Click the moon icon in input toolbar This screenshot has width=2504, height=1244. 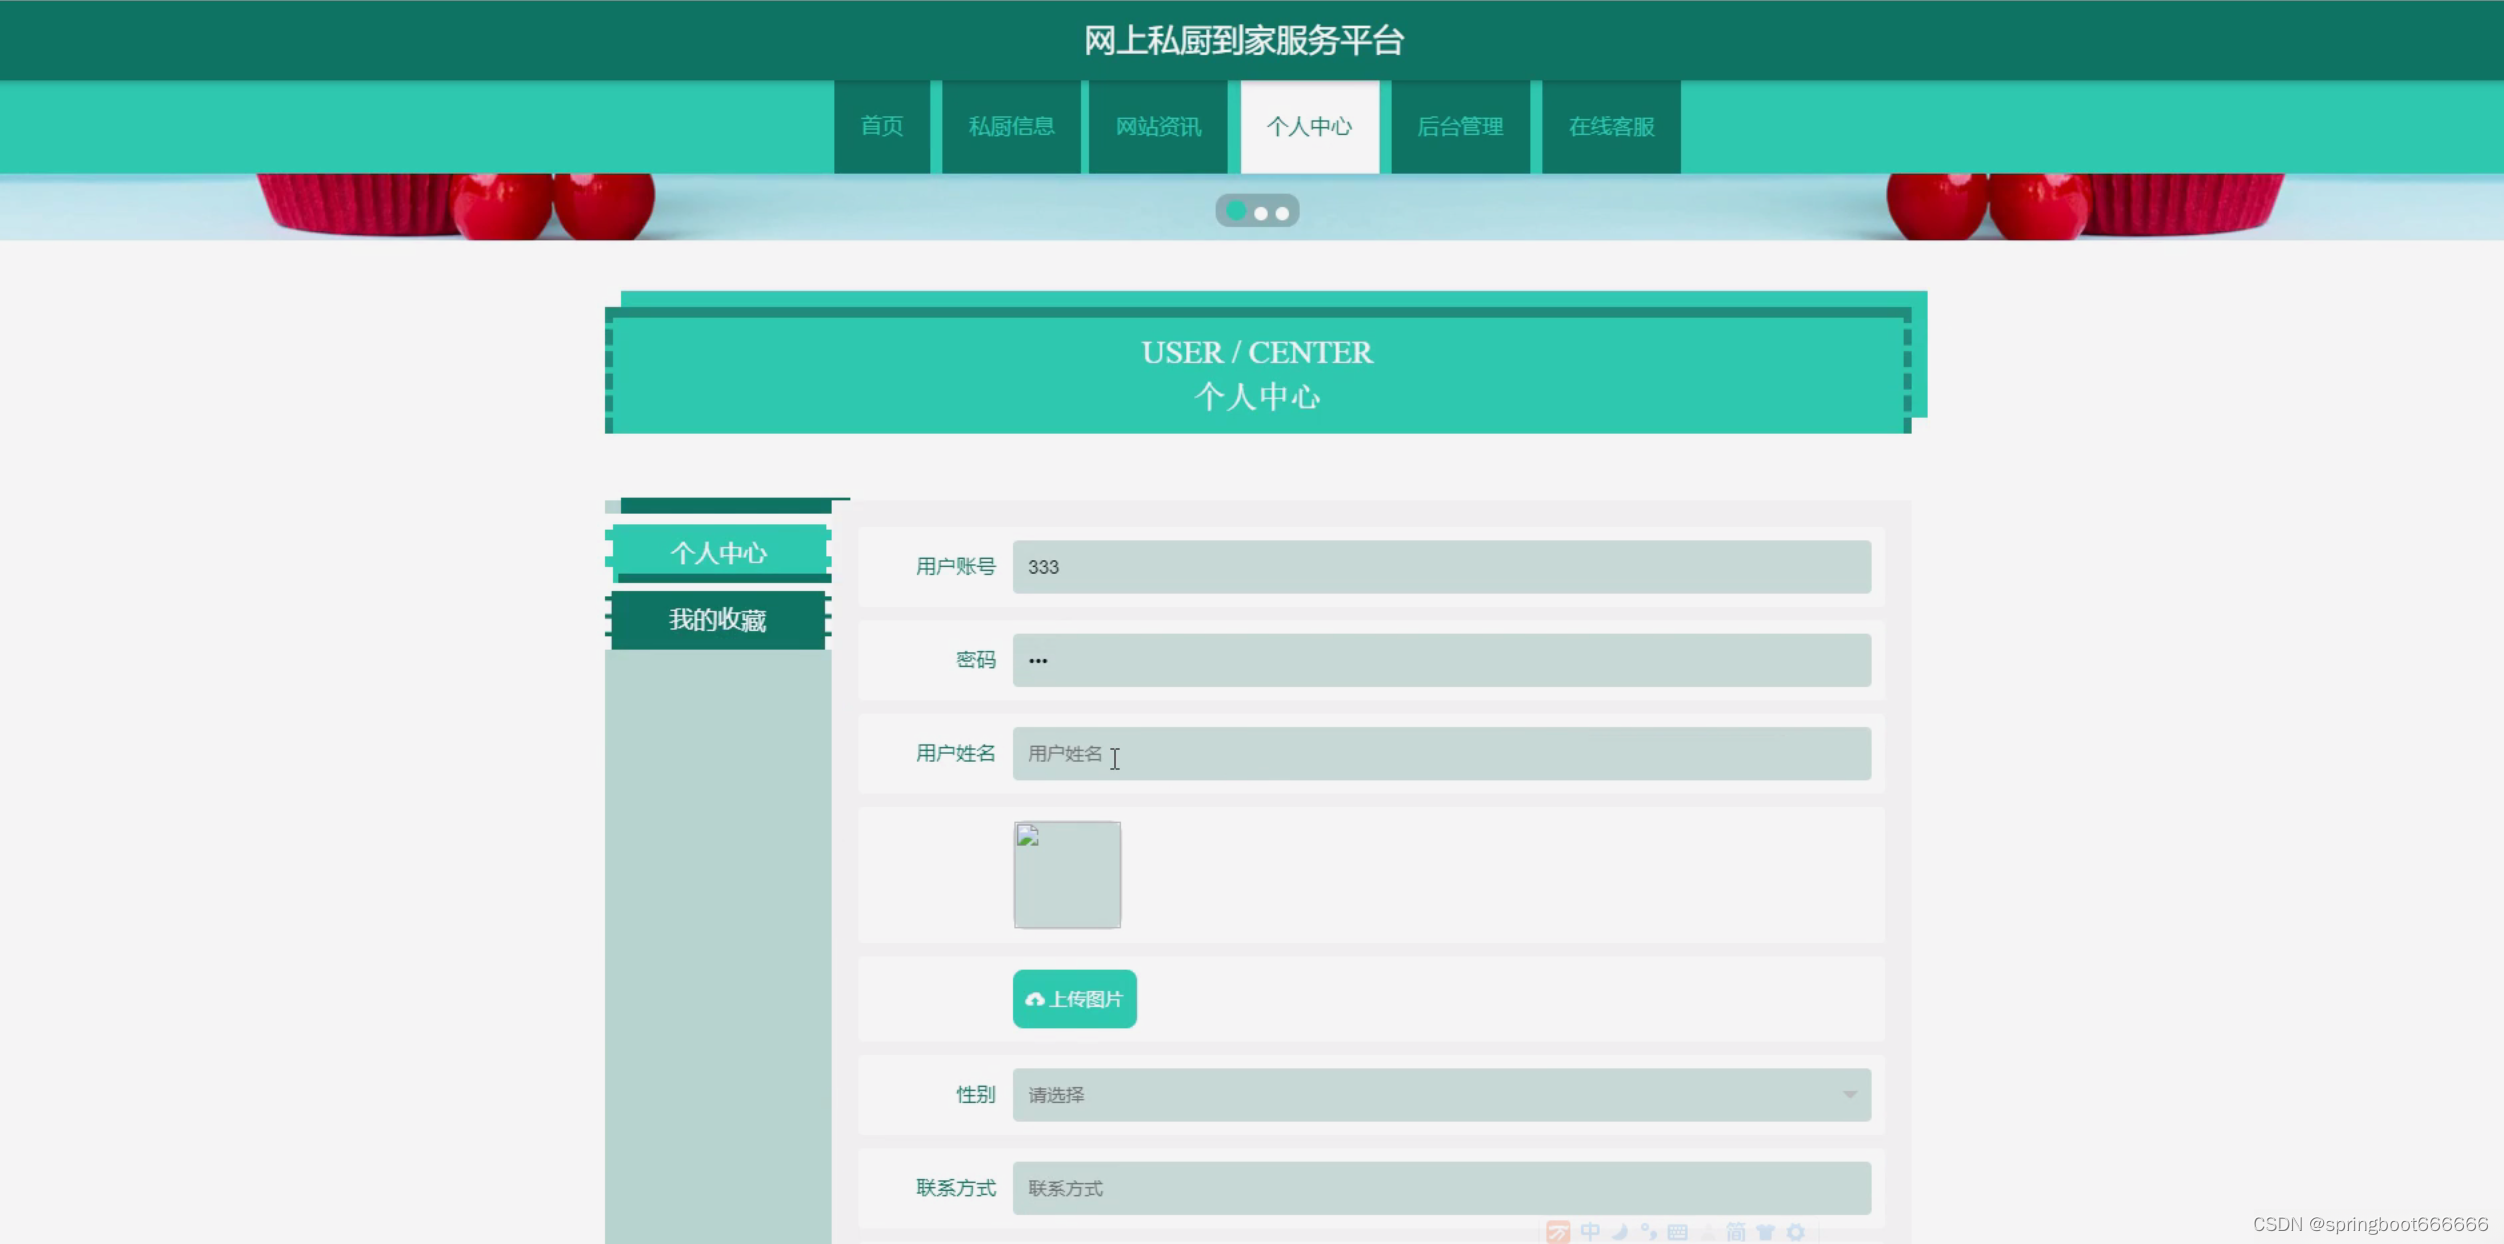[x=1620, y=1232]
